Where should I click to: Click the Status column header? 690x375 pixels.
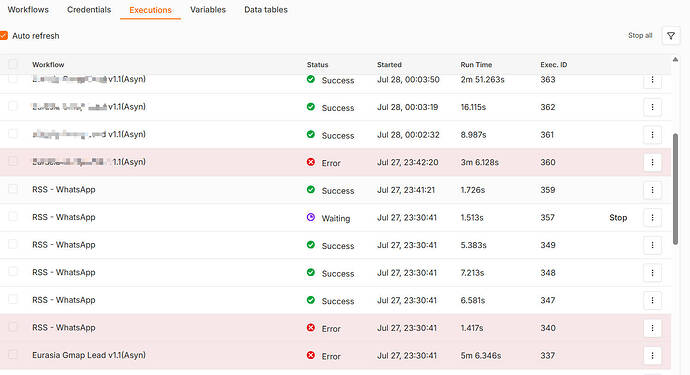pos(317,65)
